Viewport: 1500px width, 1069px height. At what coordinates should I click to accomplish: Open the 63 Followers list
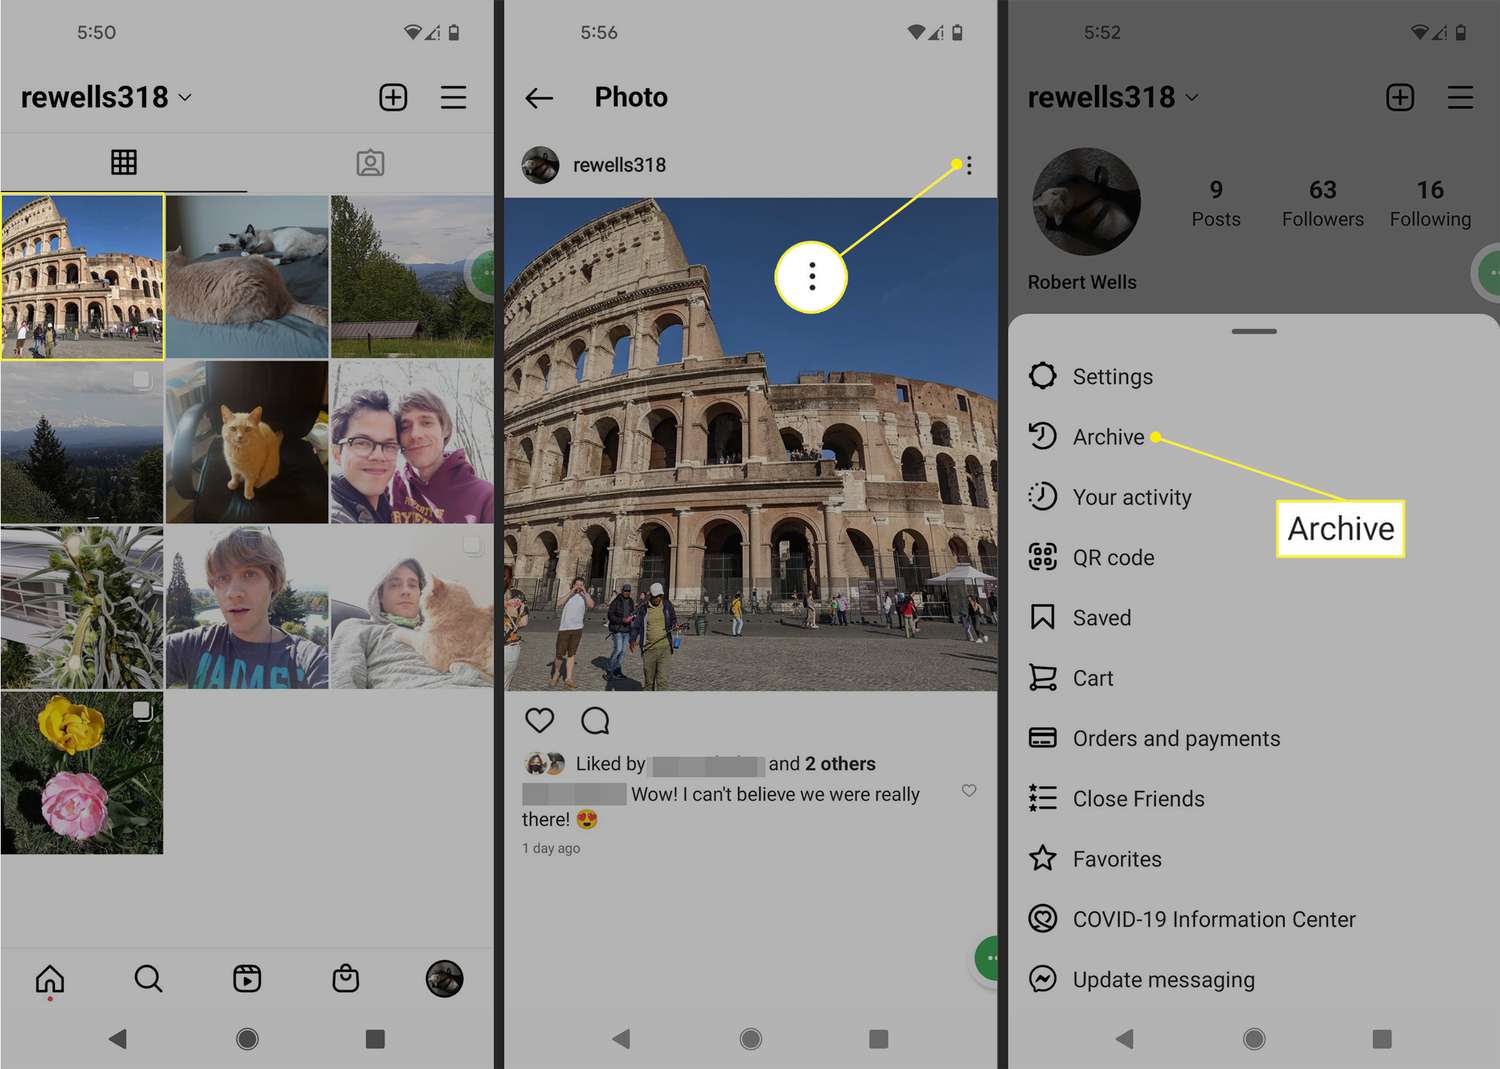[x=1322, y=202]
